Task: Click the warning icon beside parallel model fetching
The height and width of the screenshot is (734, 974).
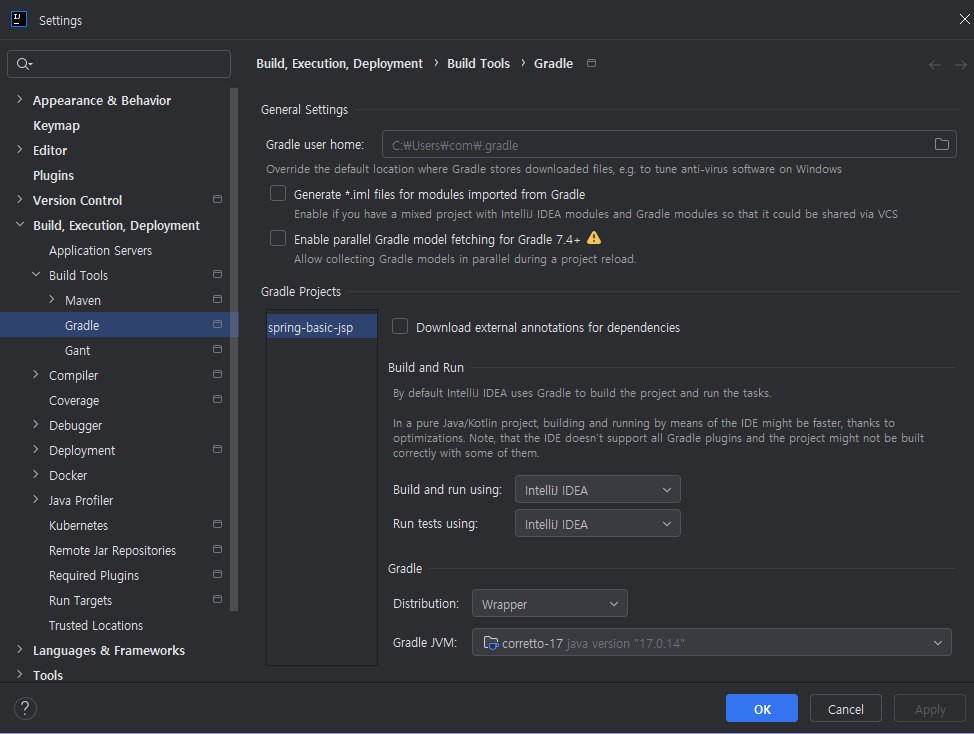Action: point(594,238)
